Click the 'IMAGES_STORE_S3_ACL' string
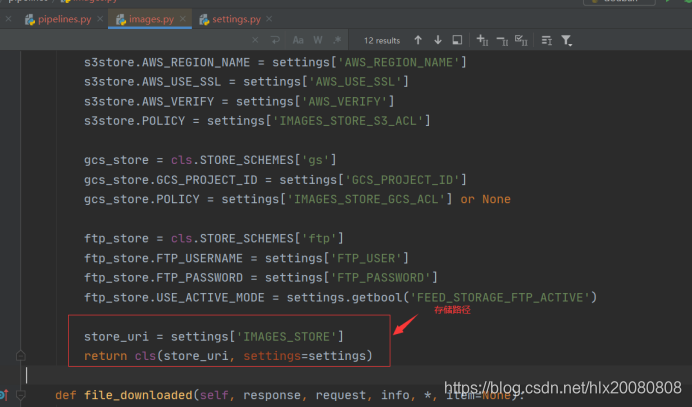This screenshot has height=407, width=692. 348,121
